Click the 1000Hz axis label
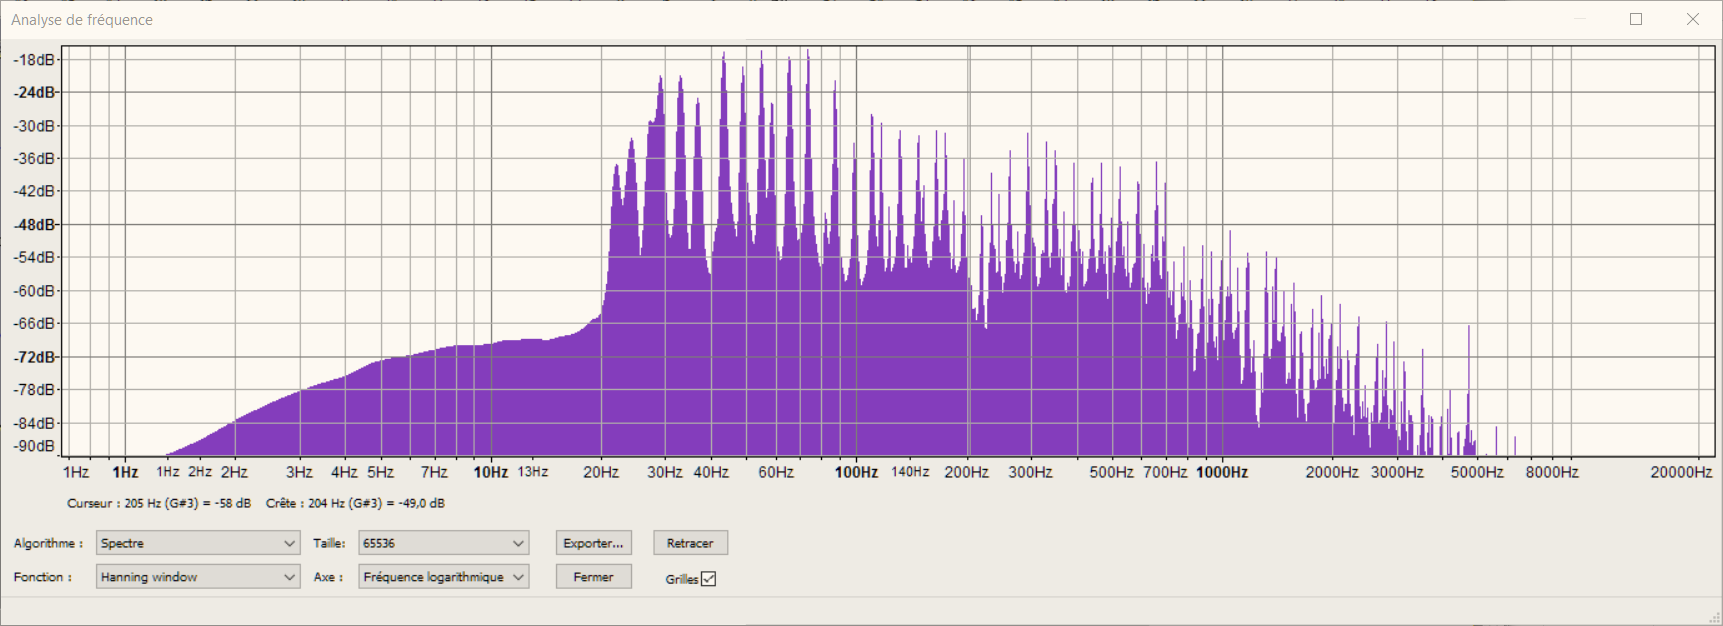Screen dimensions: 1723x626 [x=1222, y=472]
